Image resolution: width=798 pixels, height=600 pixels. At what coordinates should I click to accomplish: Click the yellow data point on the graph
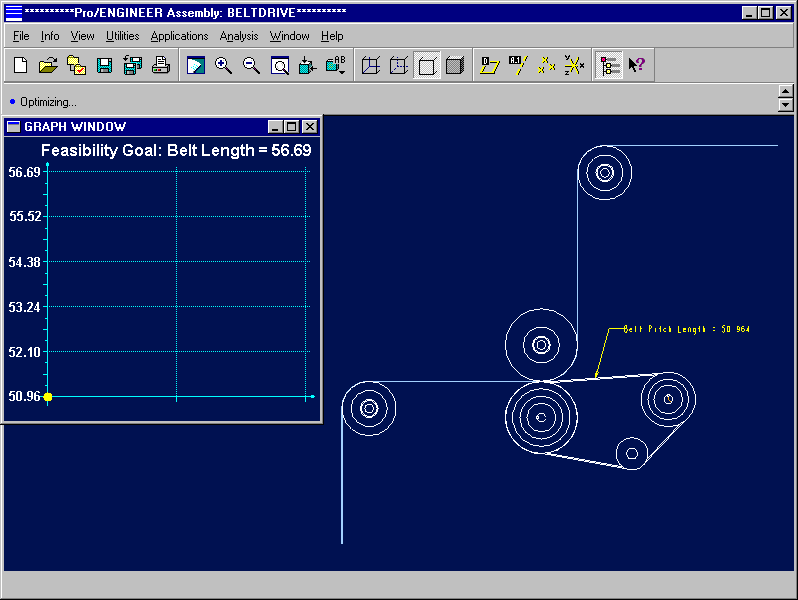[48, 397]
